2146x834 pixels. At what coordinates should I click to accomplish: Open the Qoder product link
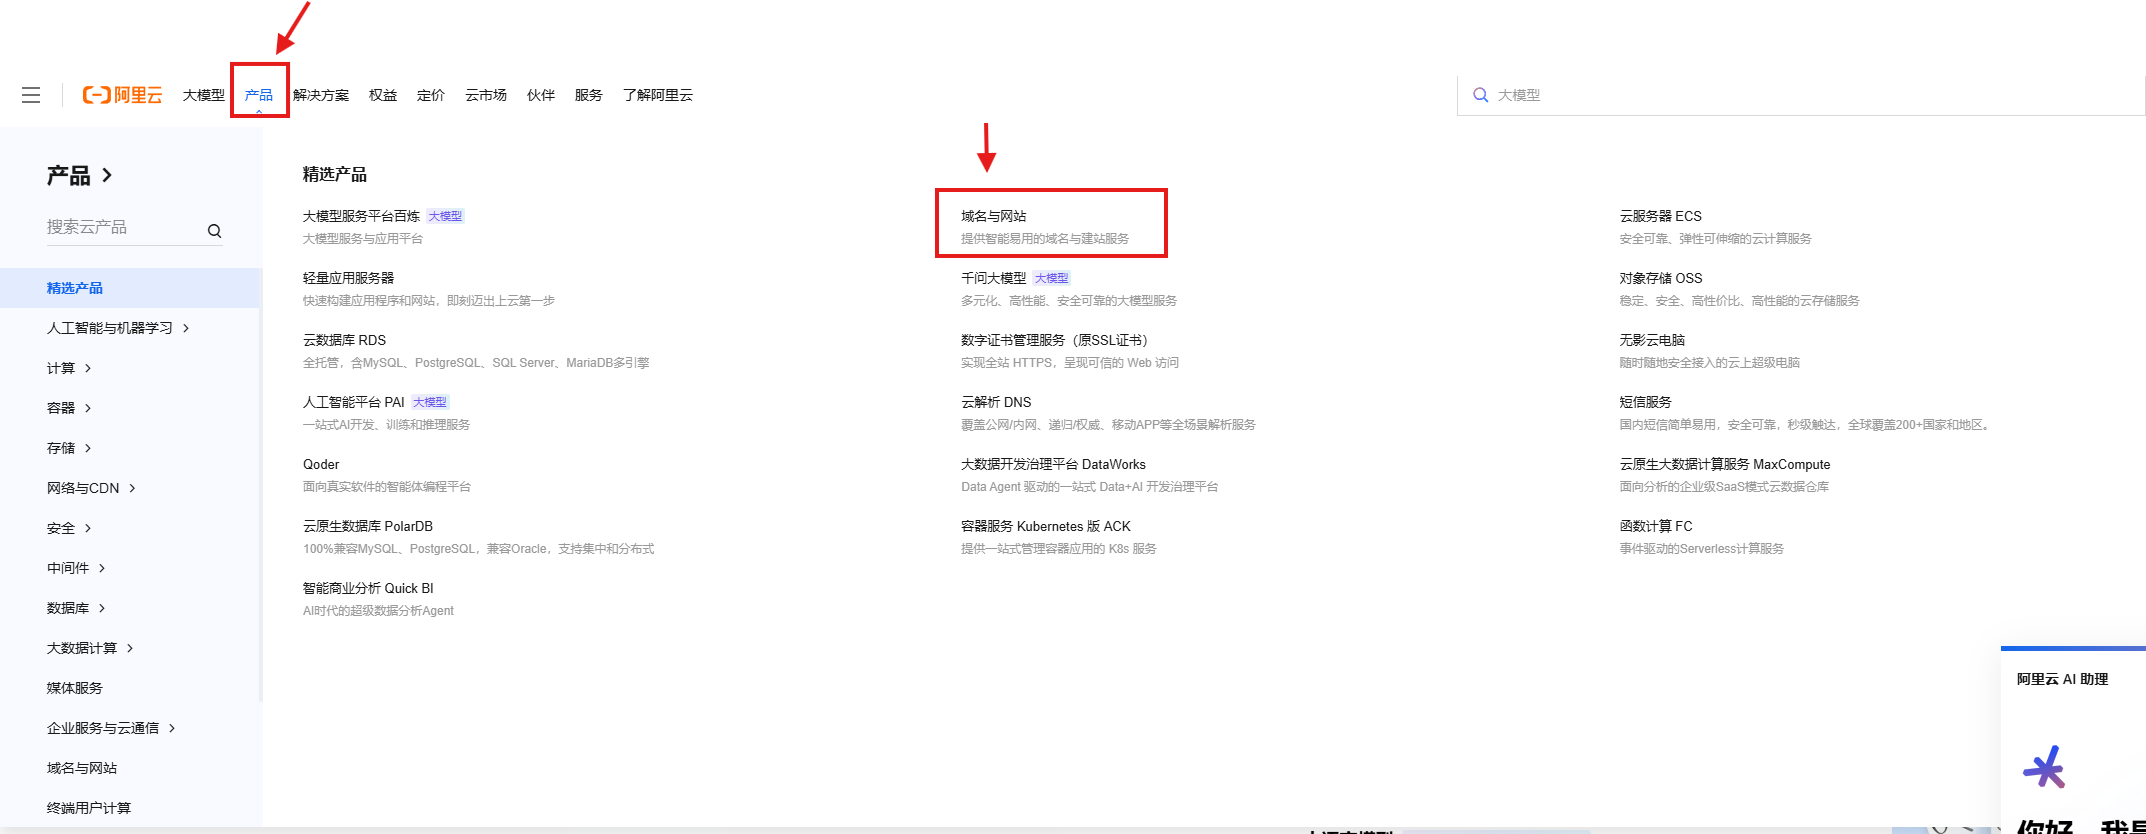(321, 464)
